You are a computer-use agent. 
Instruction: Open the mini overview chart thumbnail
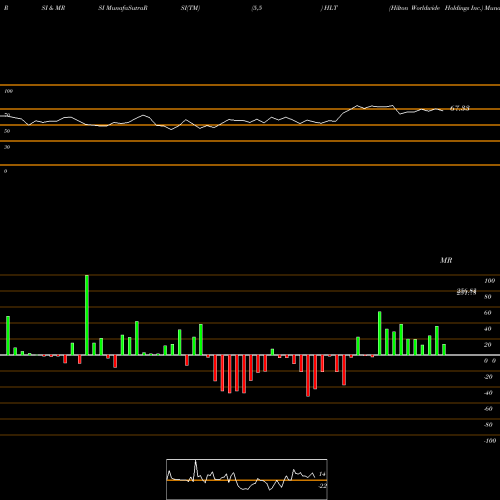pos(247,479)
